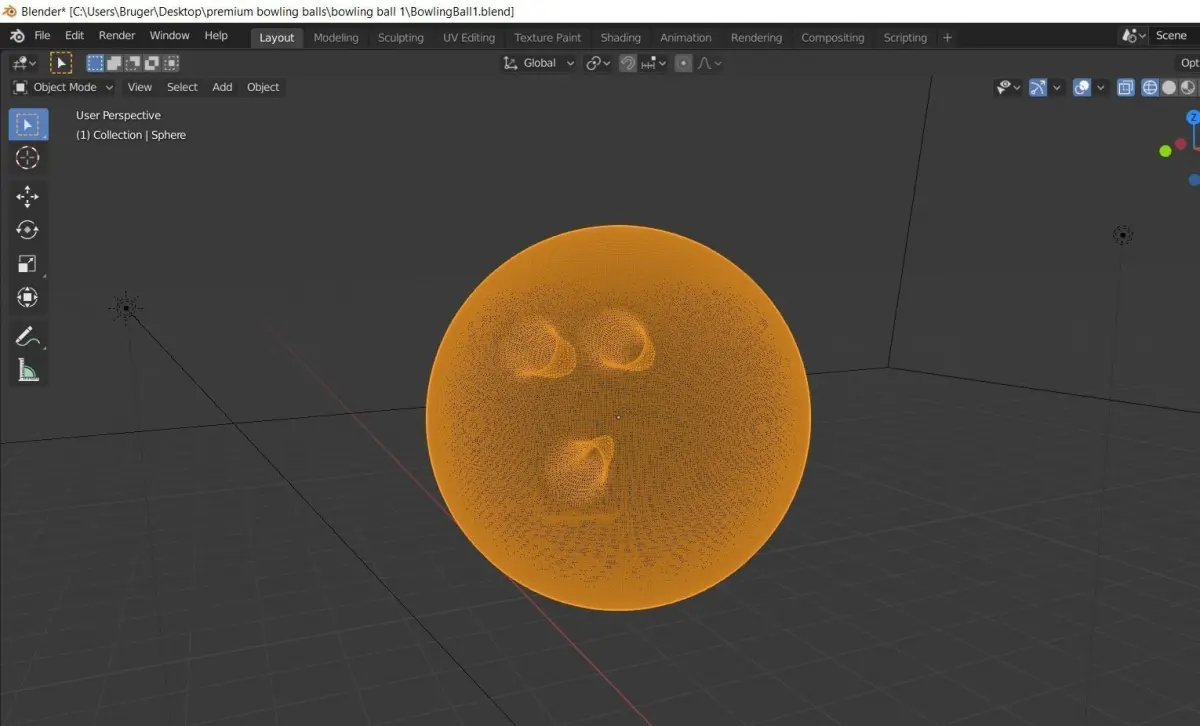Open the Window menu
Viewport: 1200px width, 726px height.
[x=169, y=36]
